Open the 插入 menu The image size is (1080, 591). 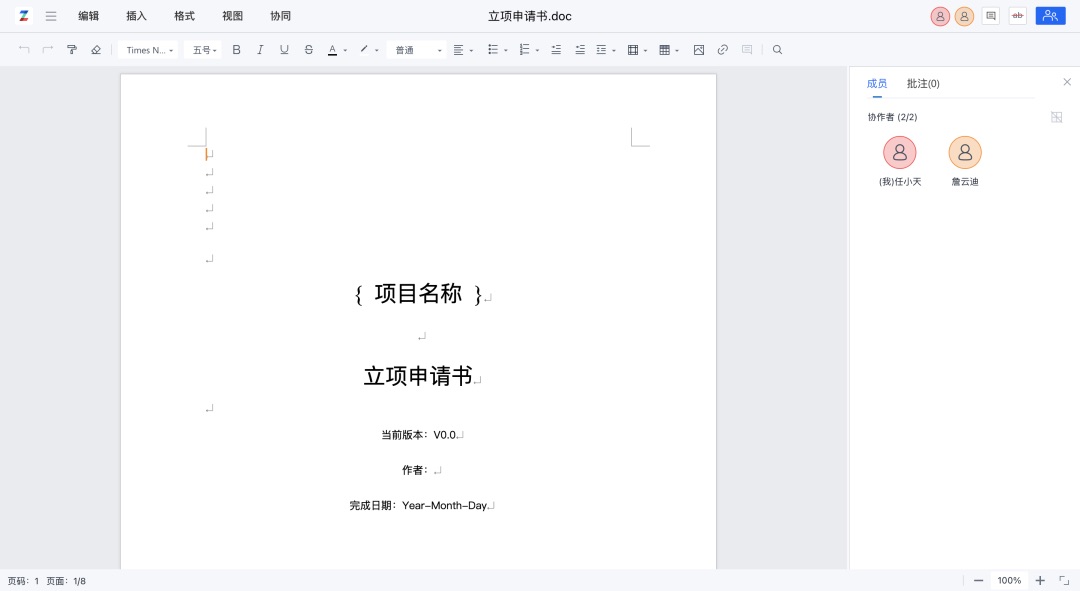[136, 16]
